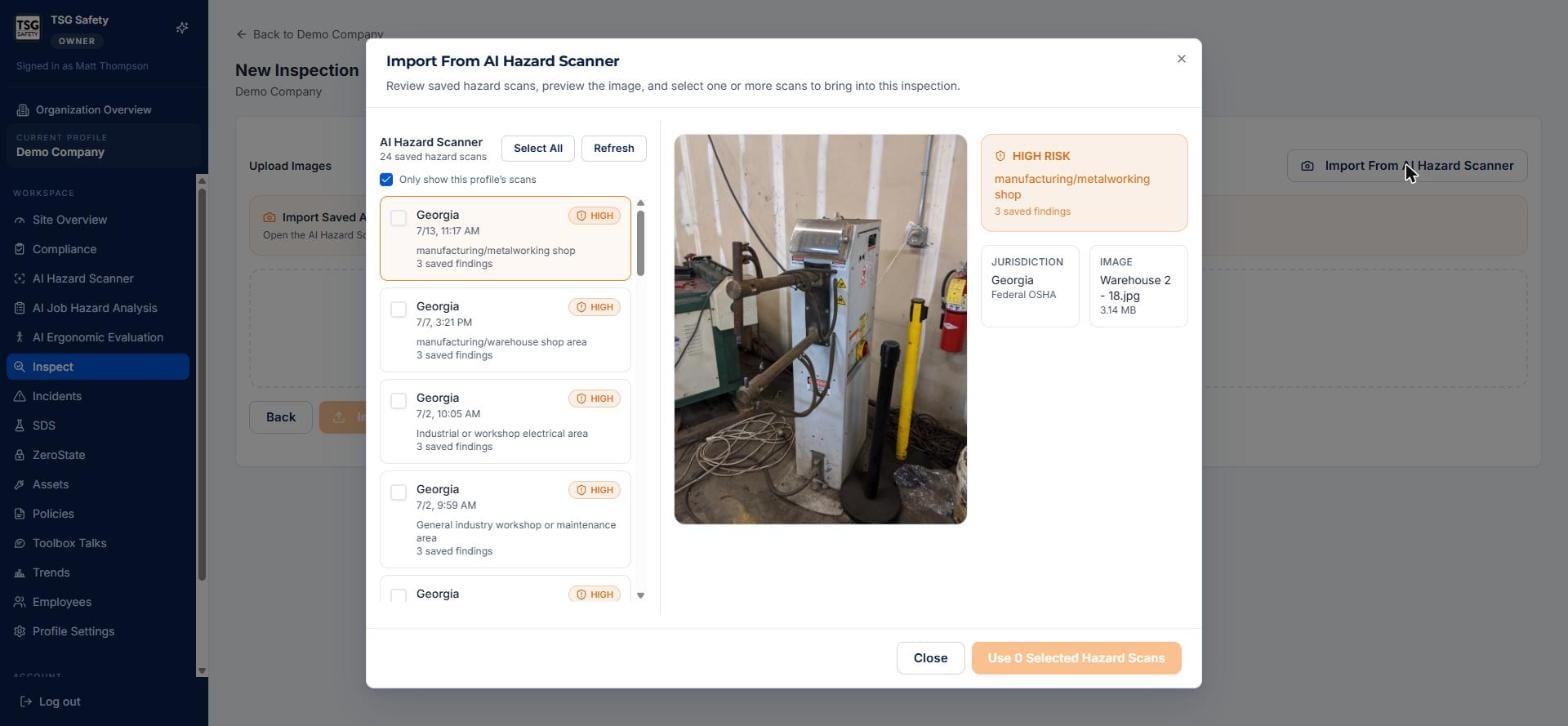Viewport: 1568px width, 726px height.
Task: Click the Compliance clipboard icon
Action: [x=20, y=249]
